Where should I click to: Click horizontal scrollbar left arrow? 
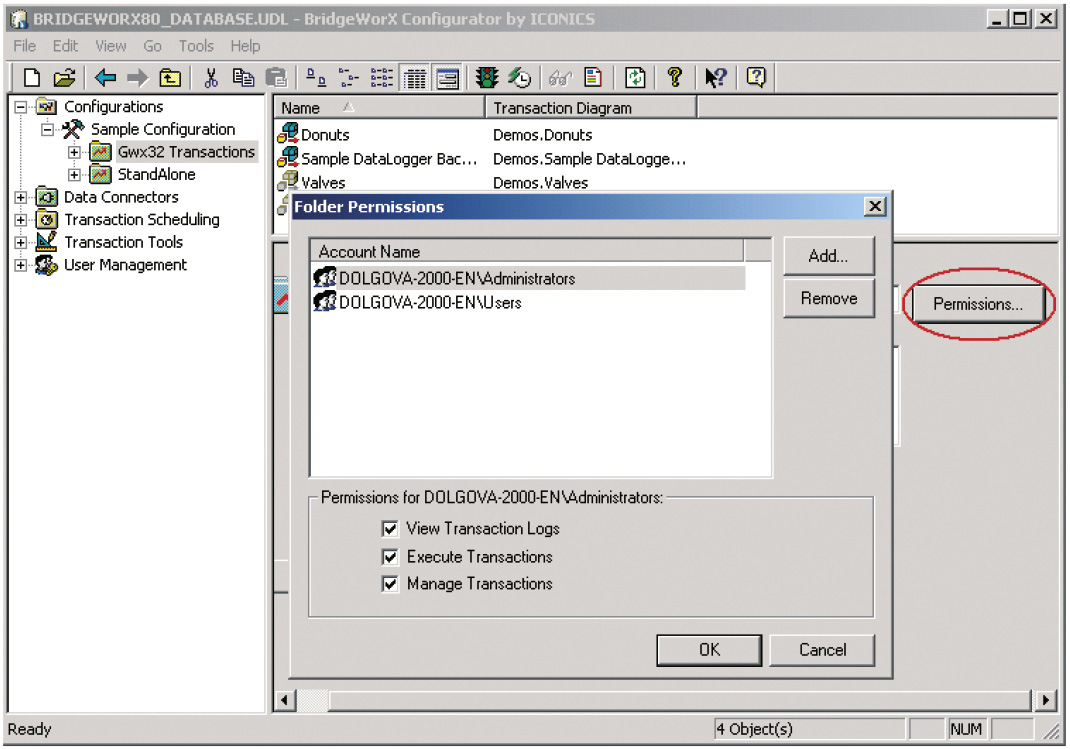[285, 700]
